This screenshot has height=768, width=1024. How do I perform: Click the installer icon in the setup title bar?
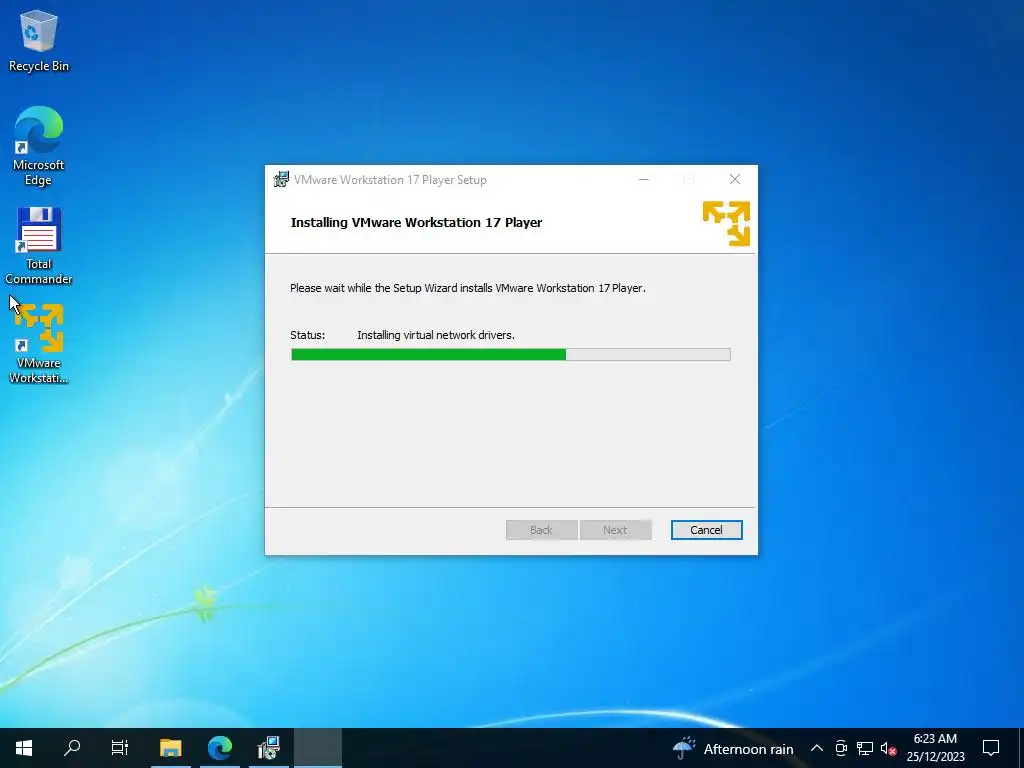[x=281, y=179]
